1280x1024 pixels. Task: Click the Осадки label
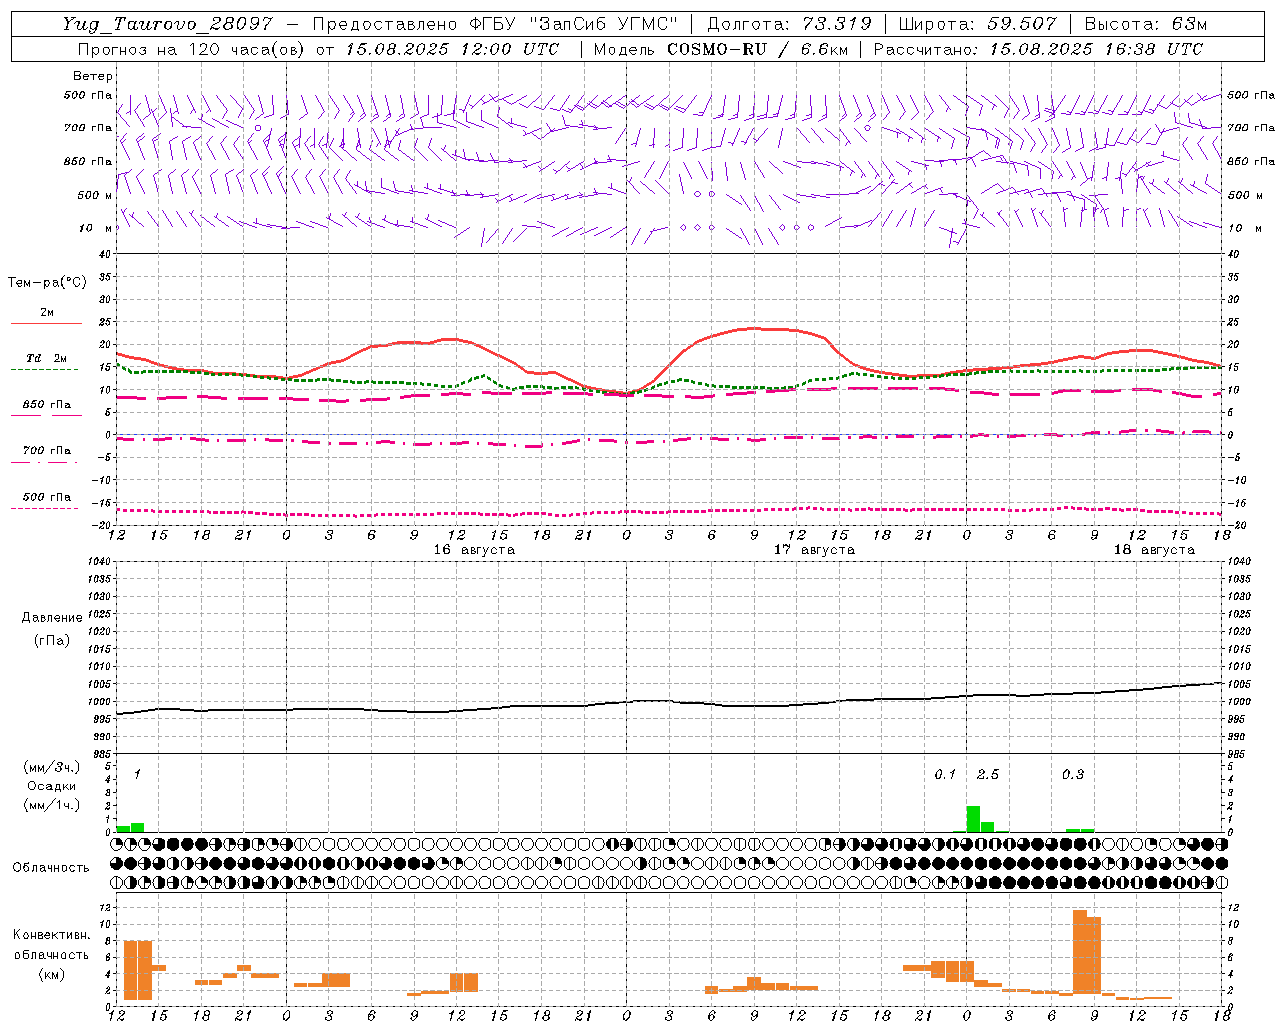point(51,786)
